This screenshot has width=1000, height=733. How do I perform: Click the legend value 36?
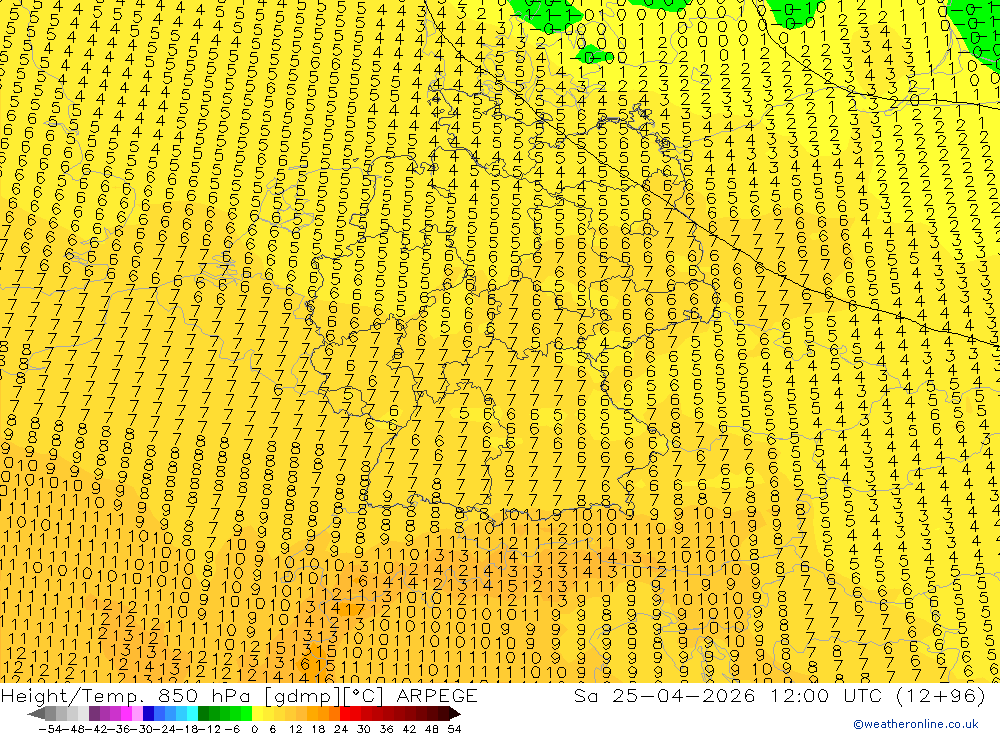pos(386,729)
